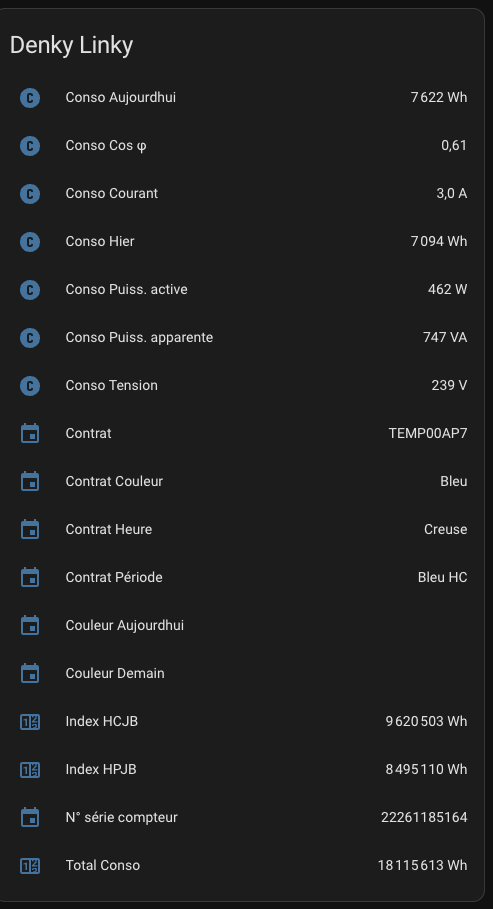Click the Conso Puiss. active label
Image resolution: width=493 pixels, height=909 pixels.
(x=126, y=289)
